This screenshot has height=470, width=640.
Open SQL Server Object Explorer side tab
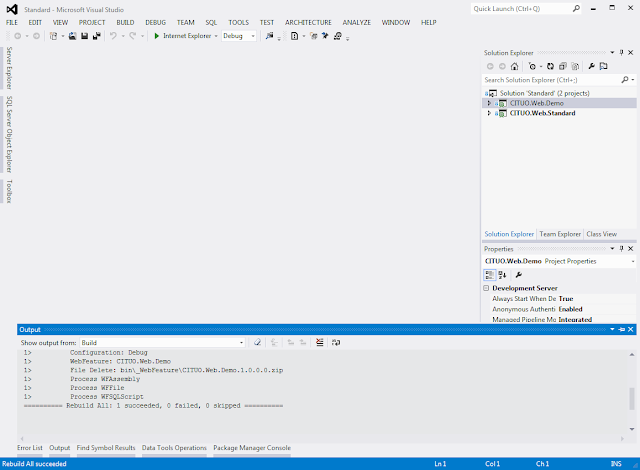[x=9, y=134]
